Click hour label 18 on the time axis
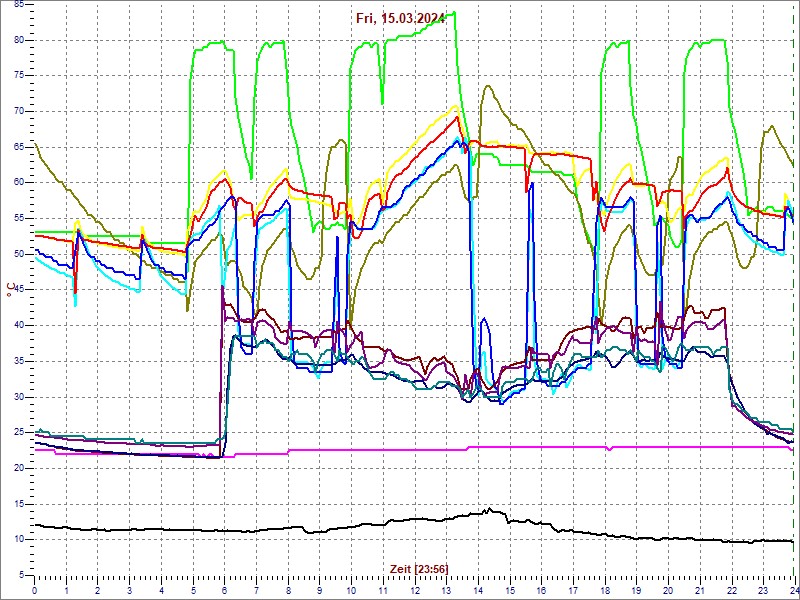 point(605,590)
